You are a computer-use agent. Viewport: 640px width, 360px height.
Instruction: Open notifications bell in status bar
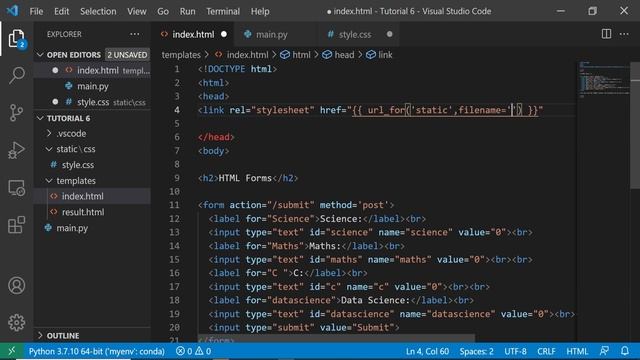click(624, 351)
